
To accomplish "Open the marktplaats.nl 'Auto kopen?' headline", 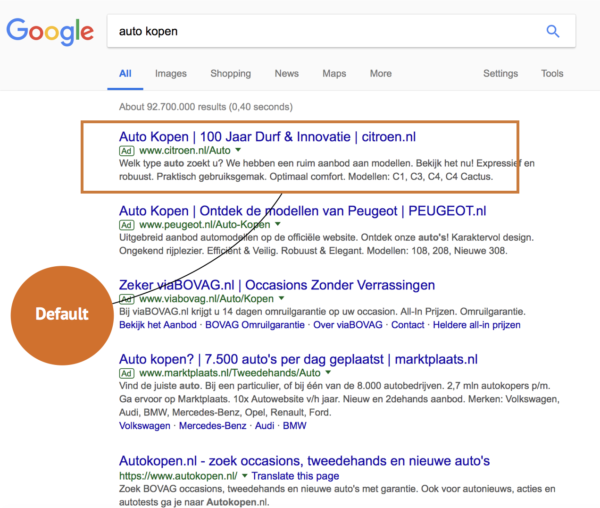I will point(298,359).
